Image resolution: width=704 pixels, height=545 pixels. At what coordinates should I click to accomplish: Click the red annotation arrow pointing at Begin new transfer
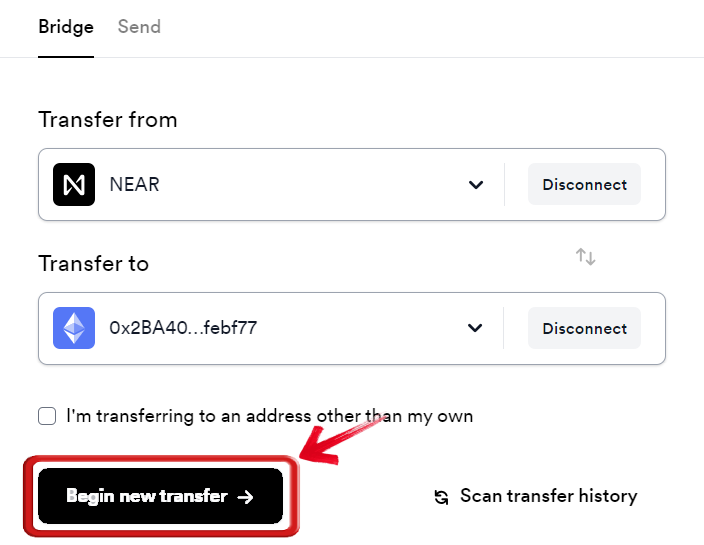341,441
